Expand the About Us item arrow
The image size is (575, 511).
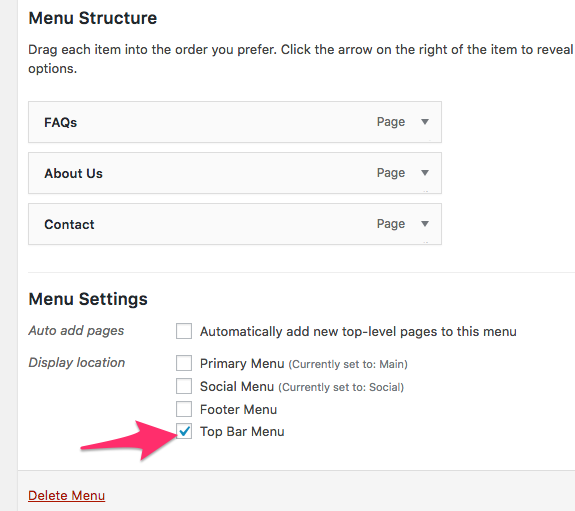coord(425,173)
